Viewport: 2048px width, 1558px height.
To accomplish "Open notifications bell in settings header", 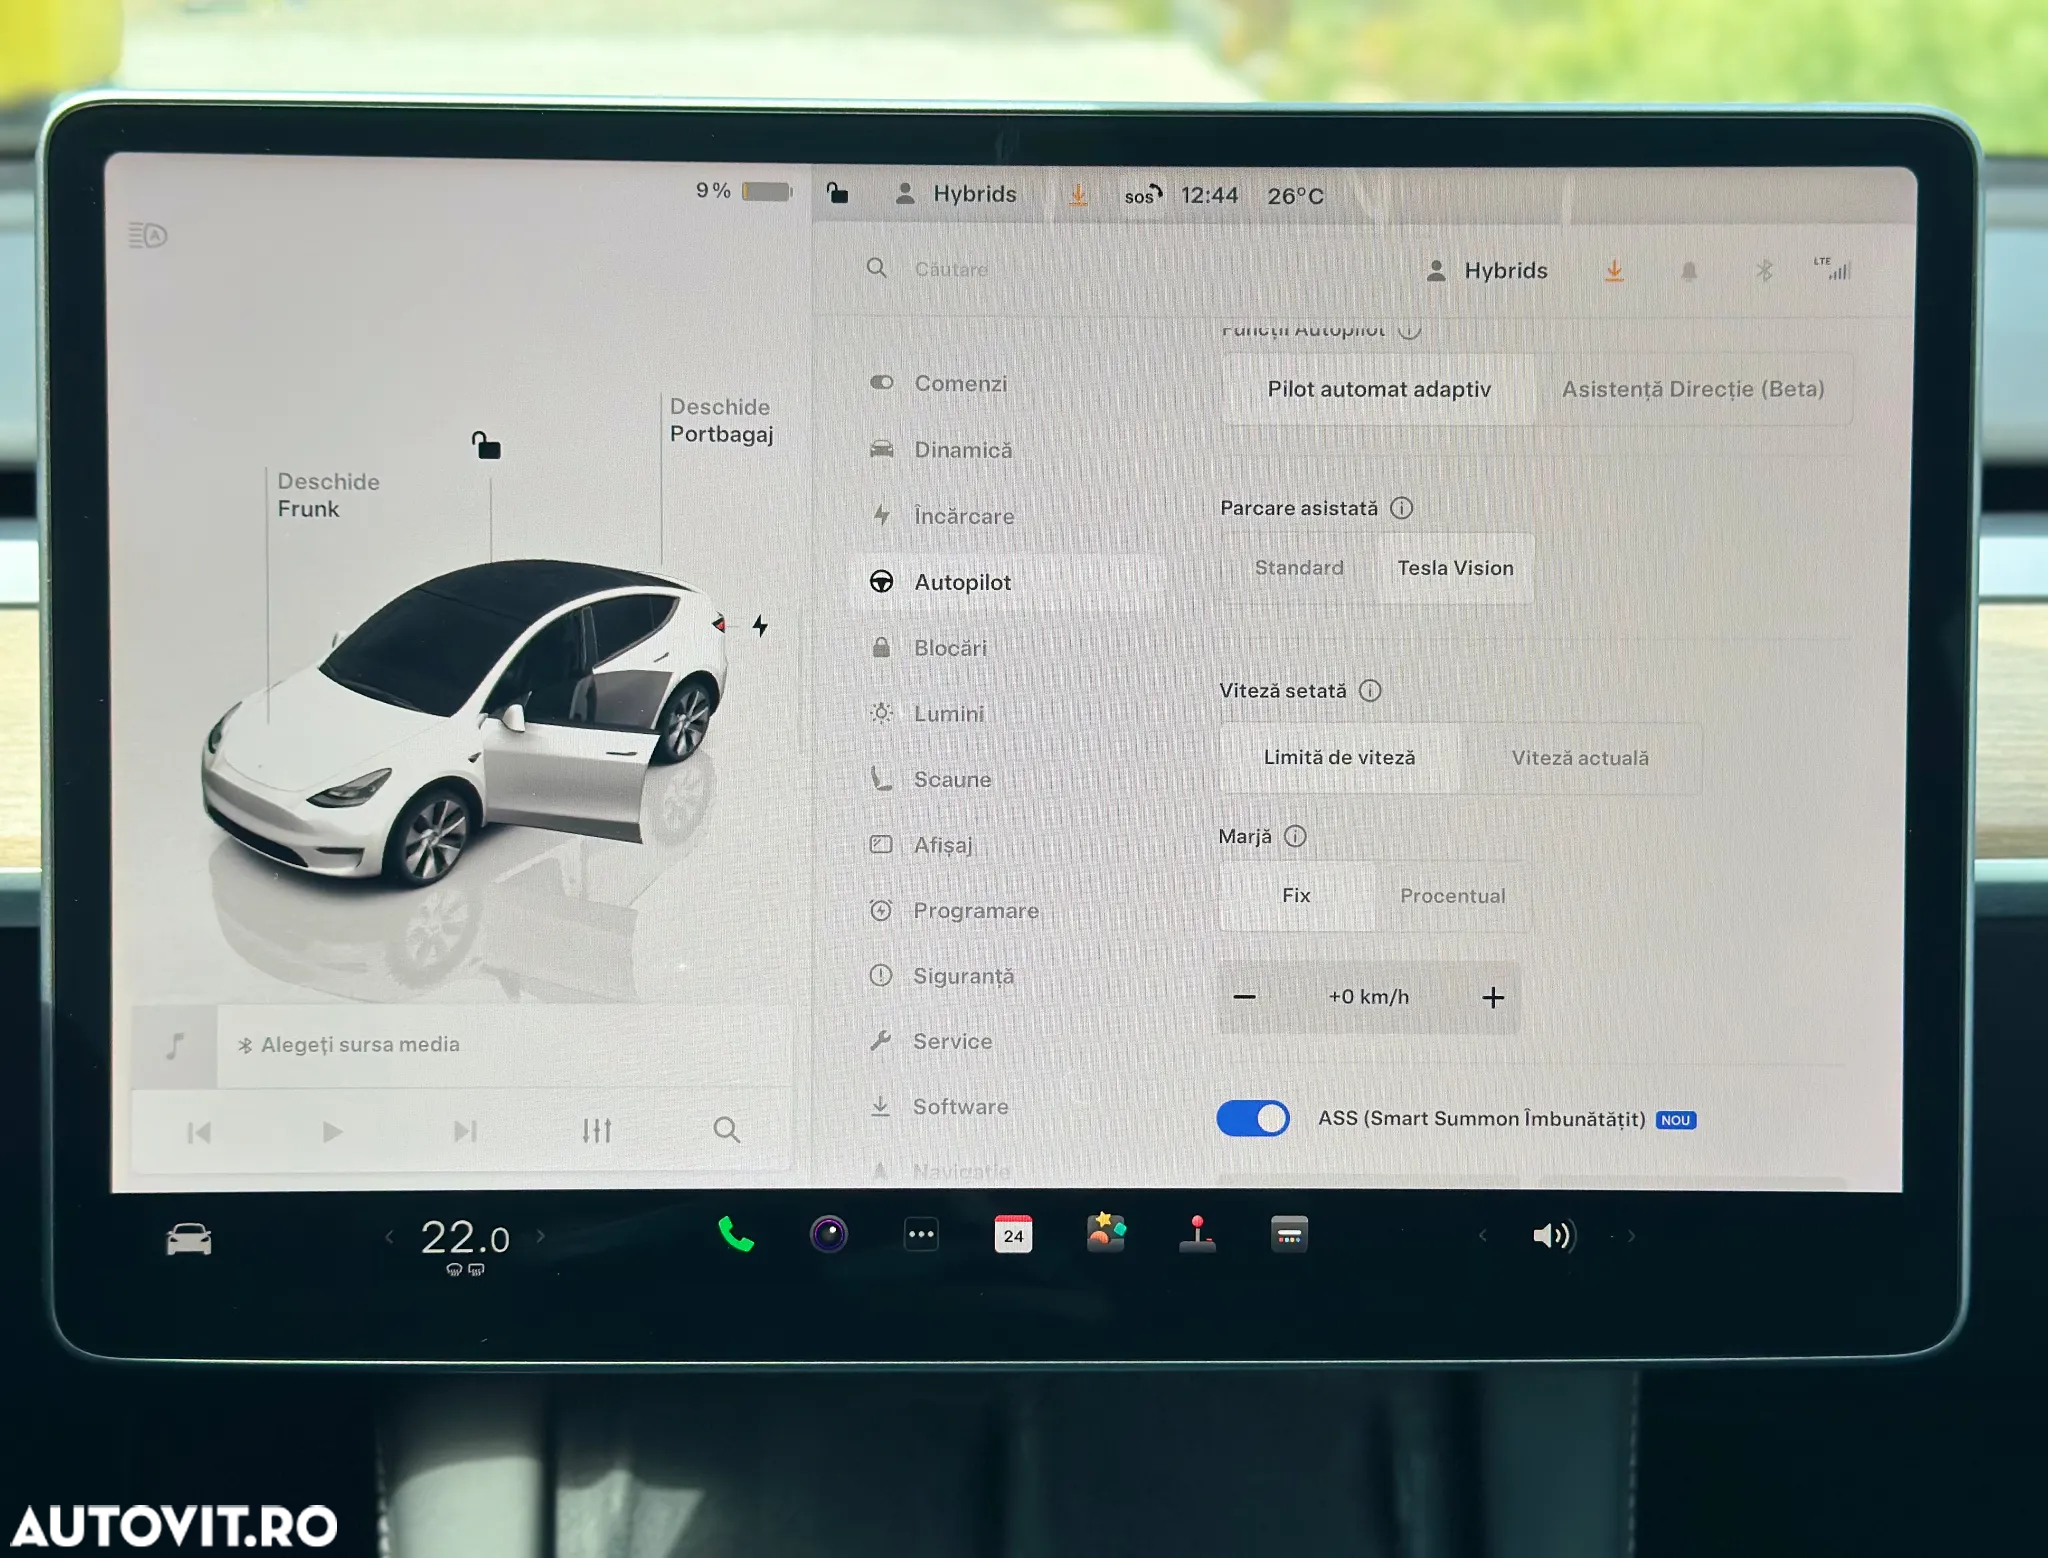I will point(1689,271).
